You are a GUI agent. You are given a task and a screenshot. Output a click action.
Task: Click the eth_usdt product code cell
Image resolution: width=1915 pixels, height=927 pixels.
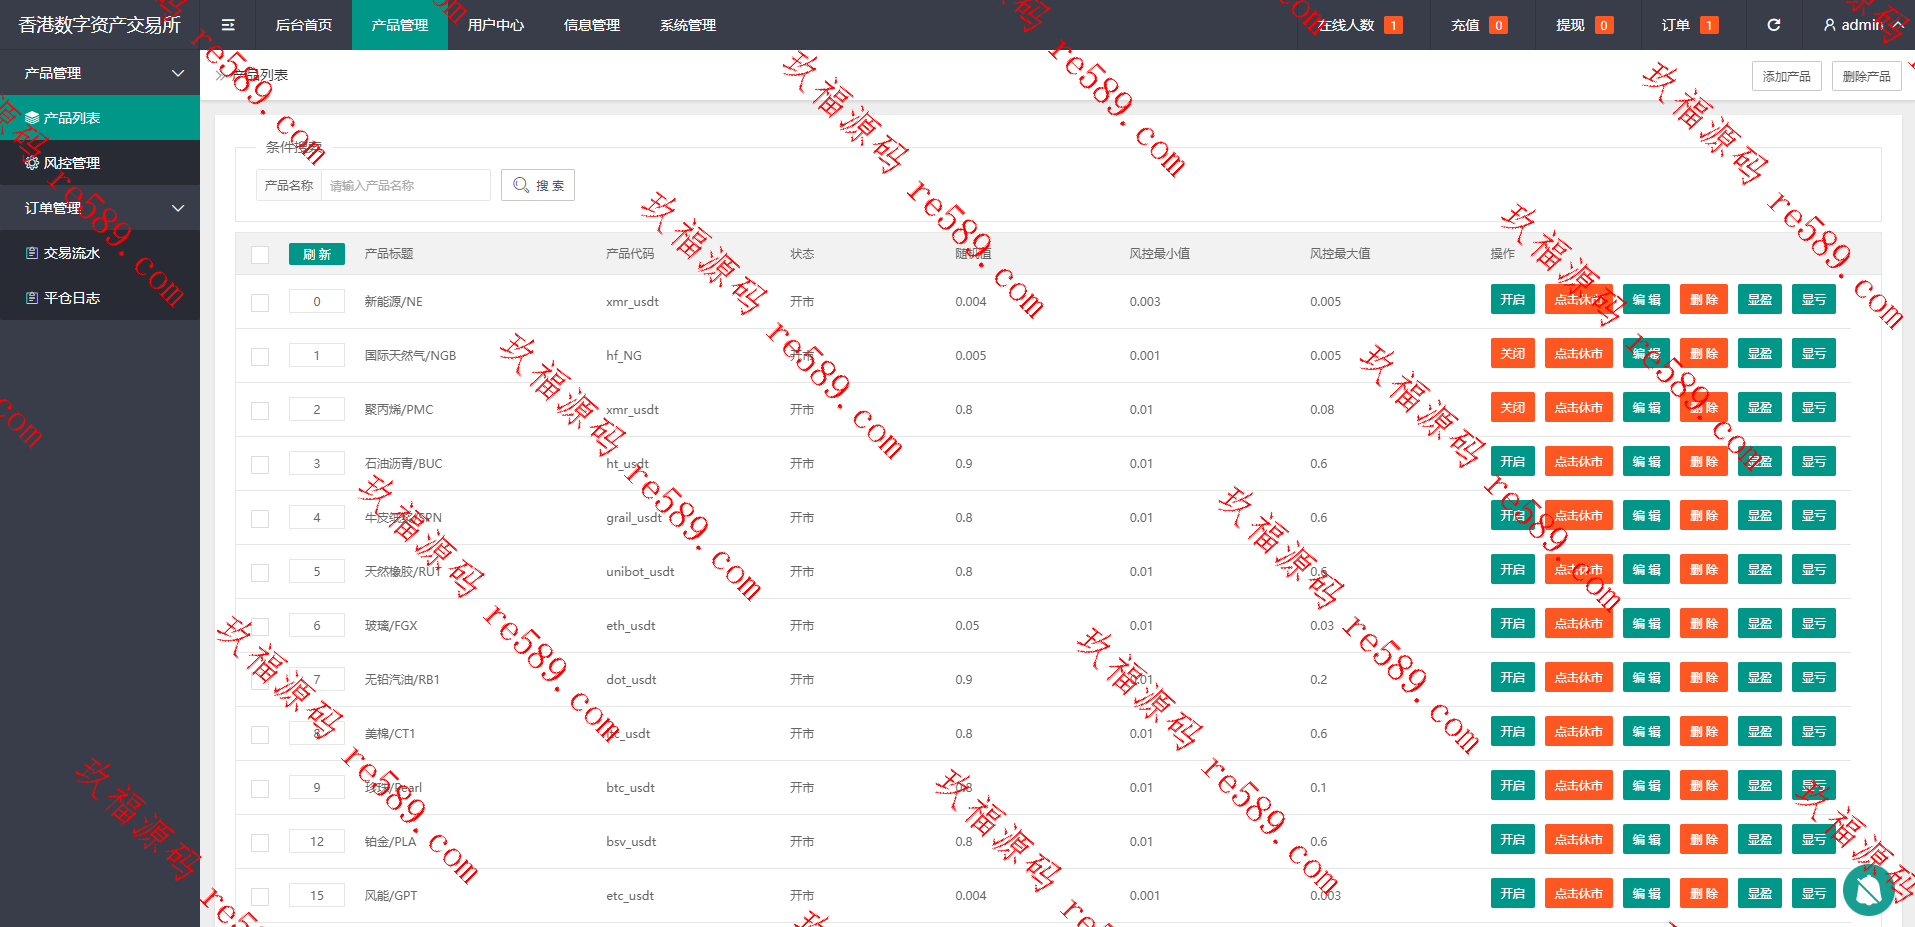point(631,626)
